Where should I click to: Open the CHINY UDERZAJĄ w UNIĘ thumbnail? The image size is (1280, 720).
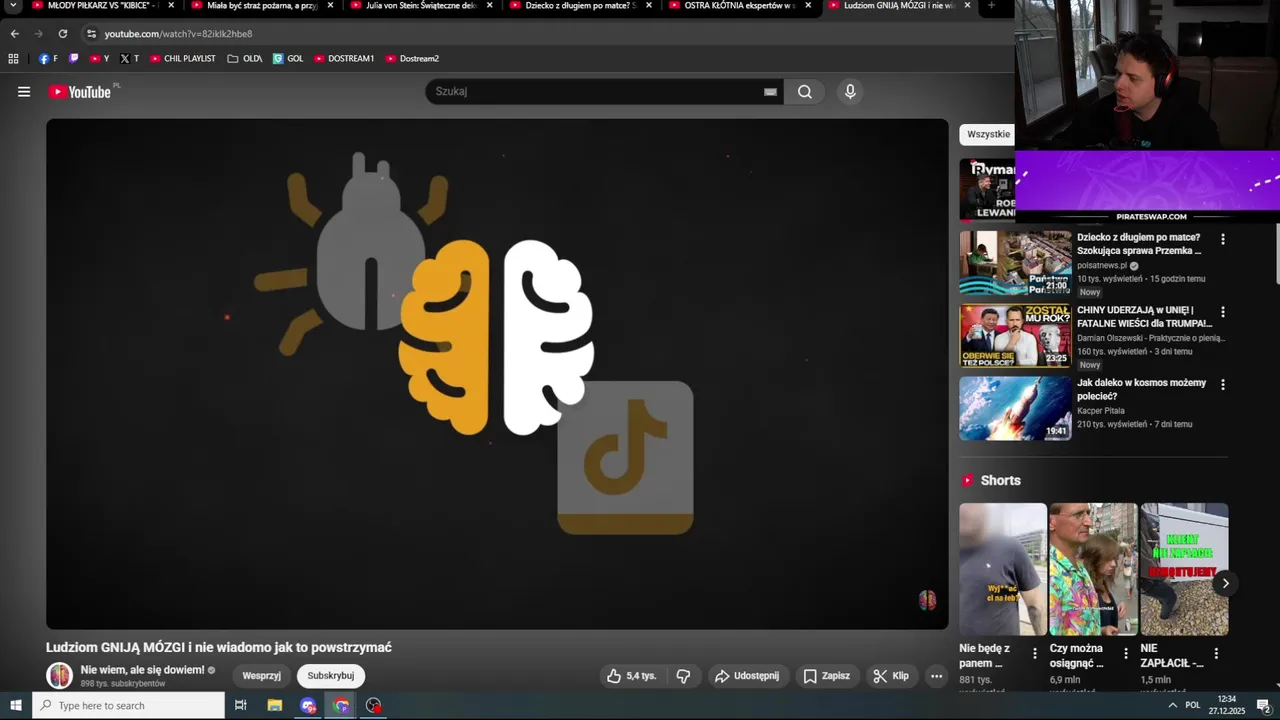[x=1015, y=336]
